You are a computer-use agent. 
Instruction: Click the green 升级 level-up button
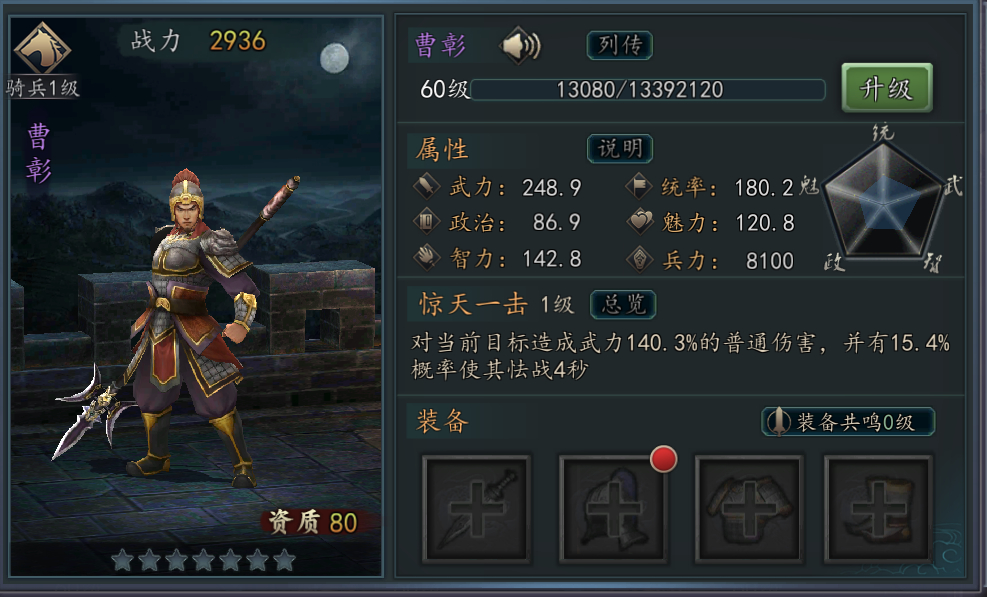[x=887, y=88]
